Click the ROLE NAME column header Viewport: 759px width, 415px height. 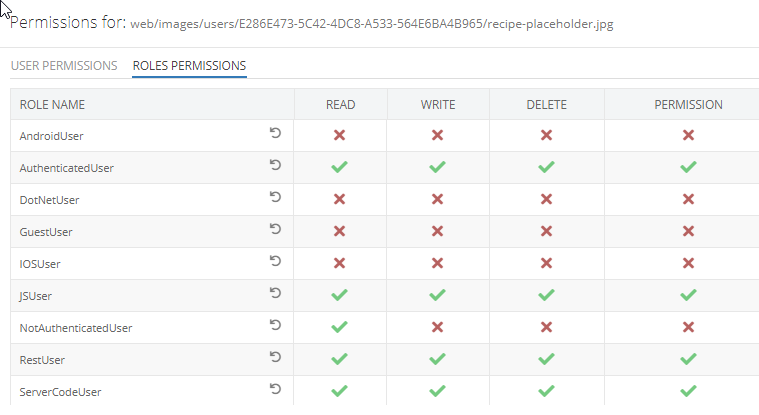(x=52, y=105)
